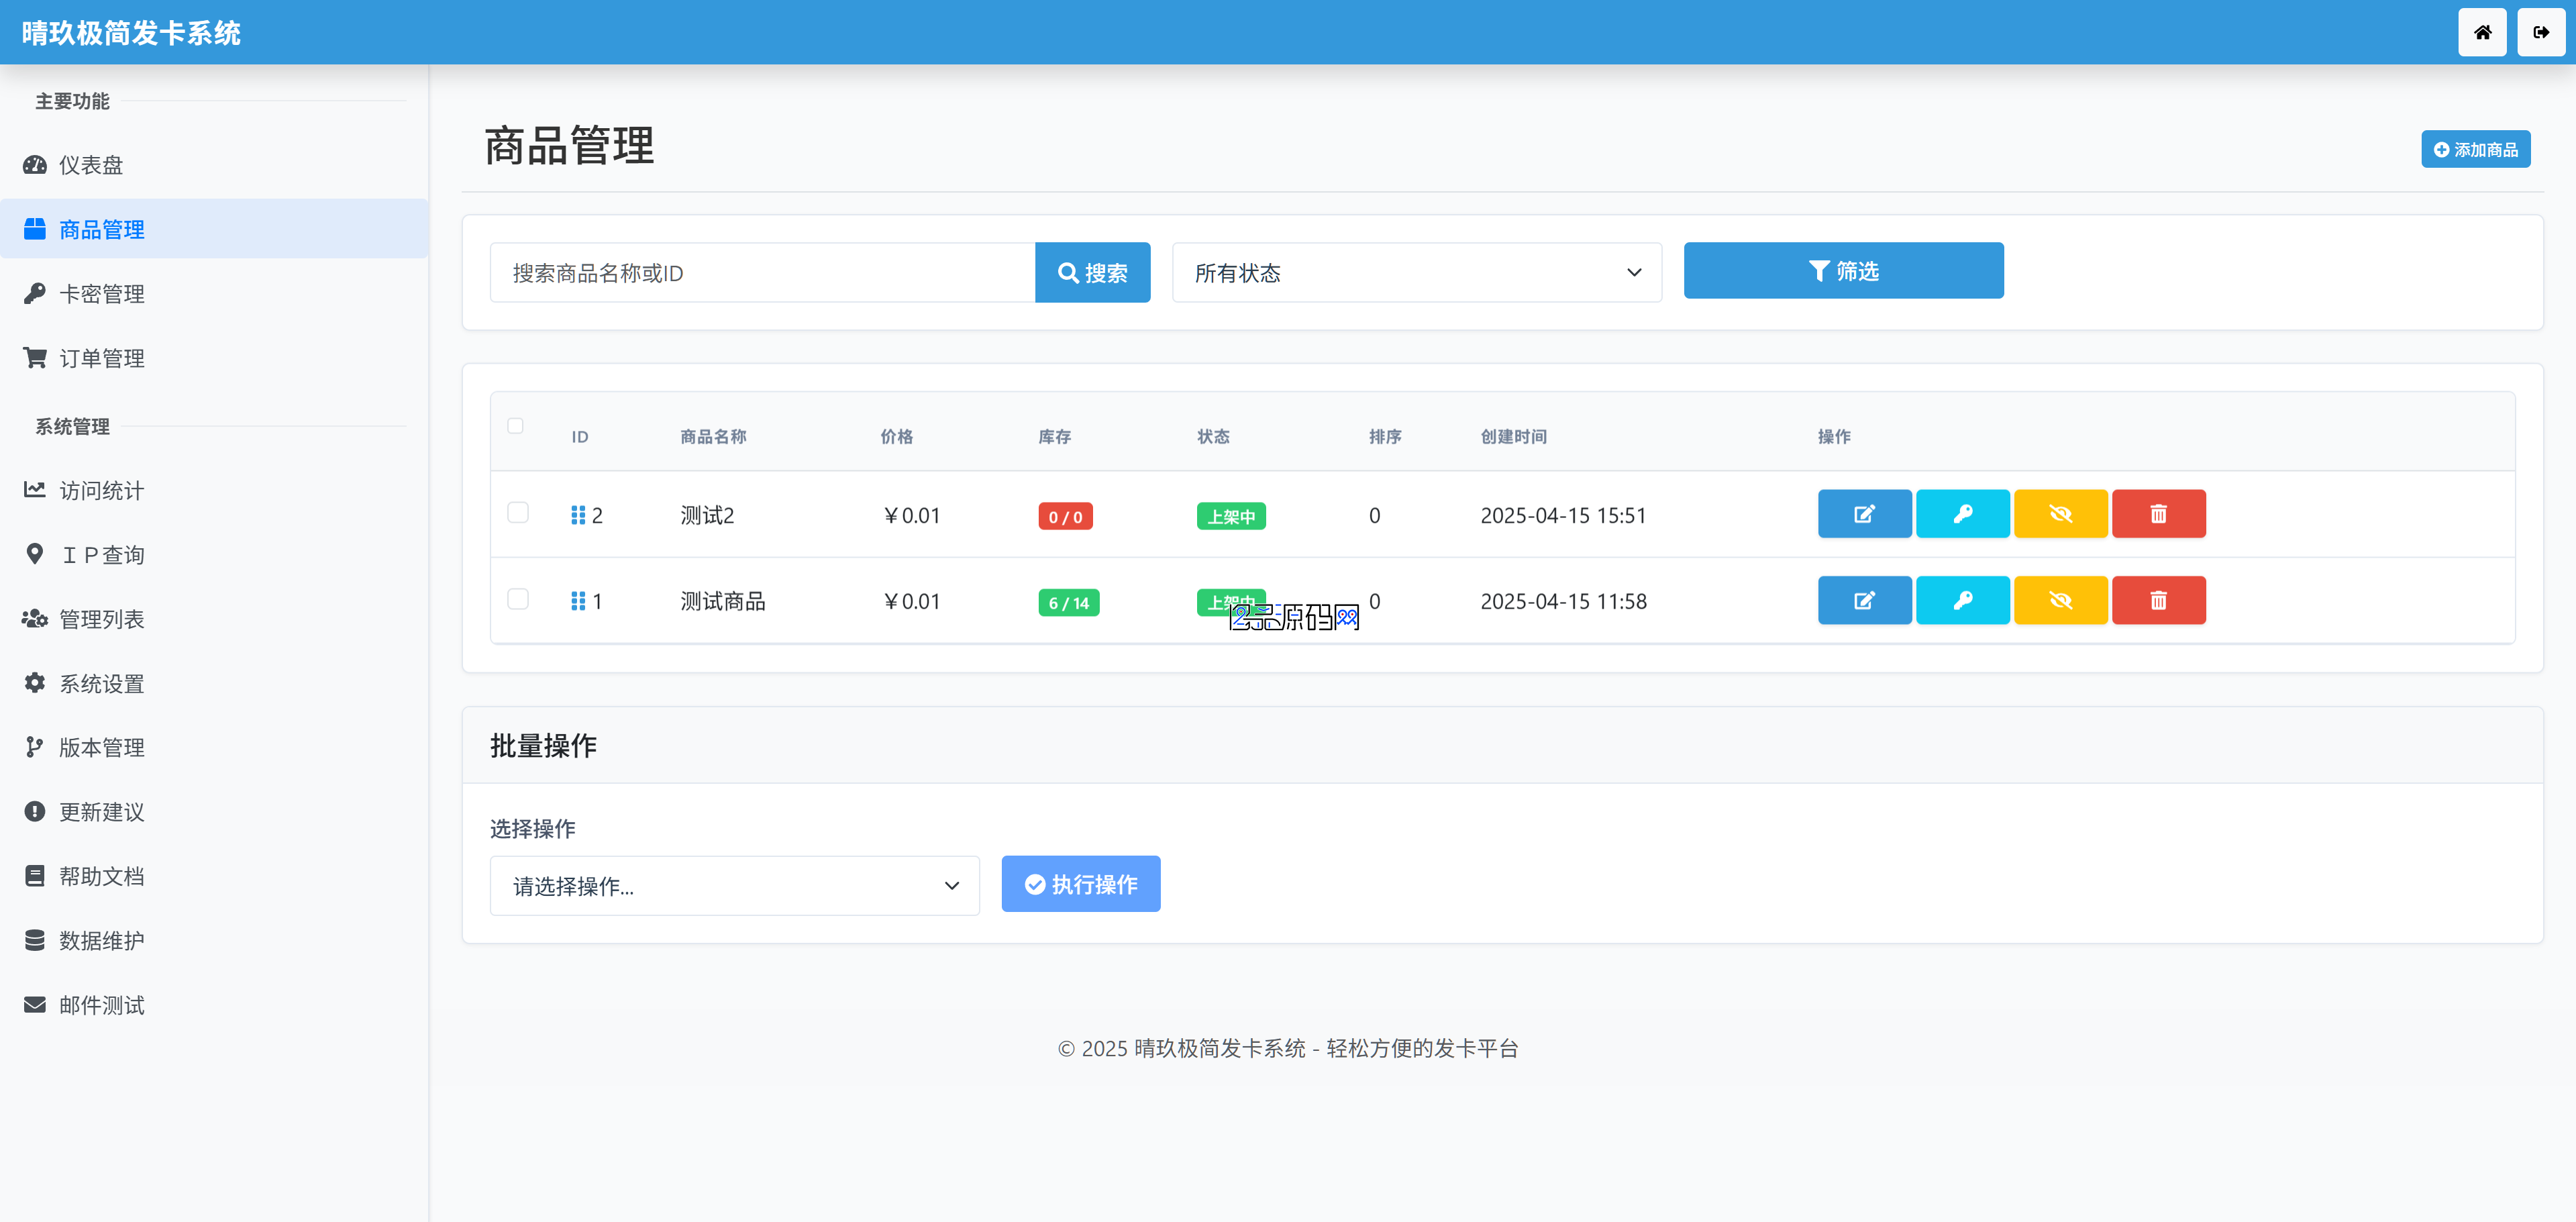Click the 晴玖极简发卡系统 header title

coord(131,33)
